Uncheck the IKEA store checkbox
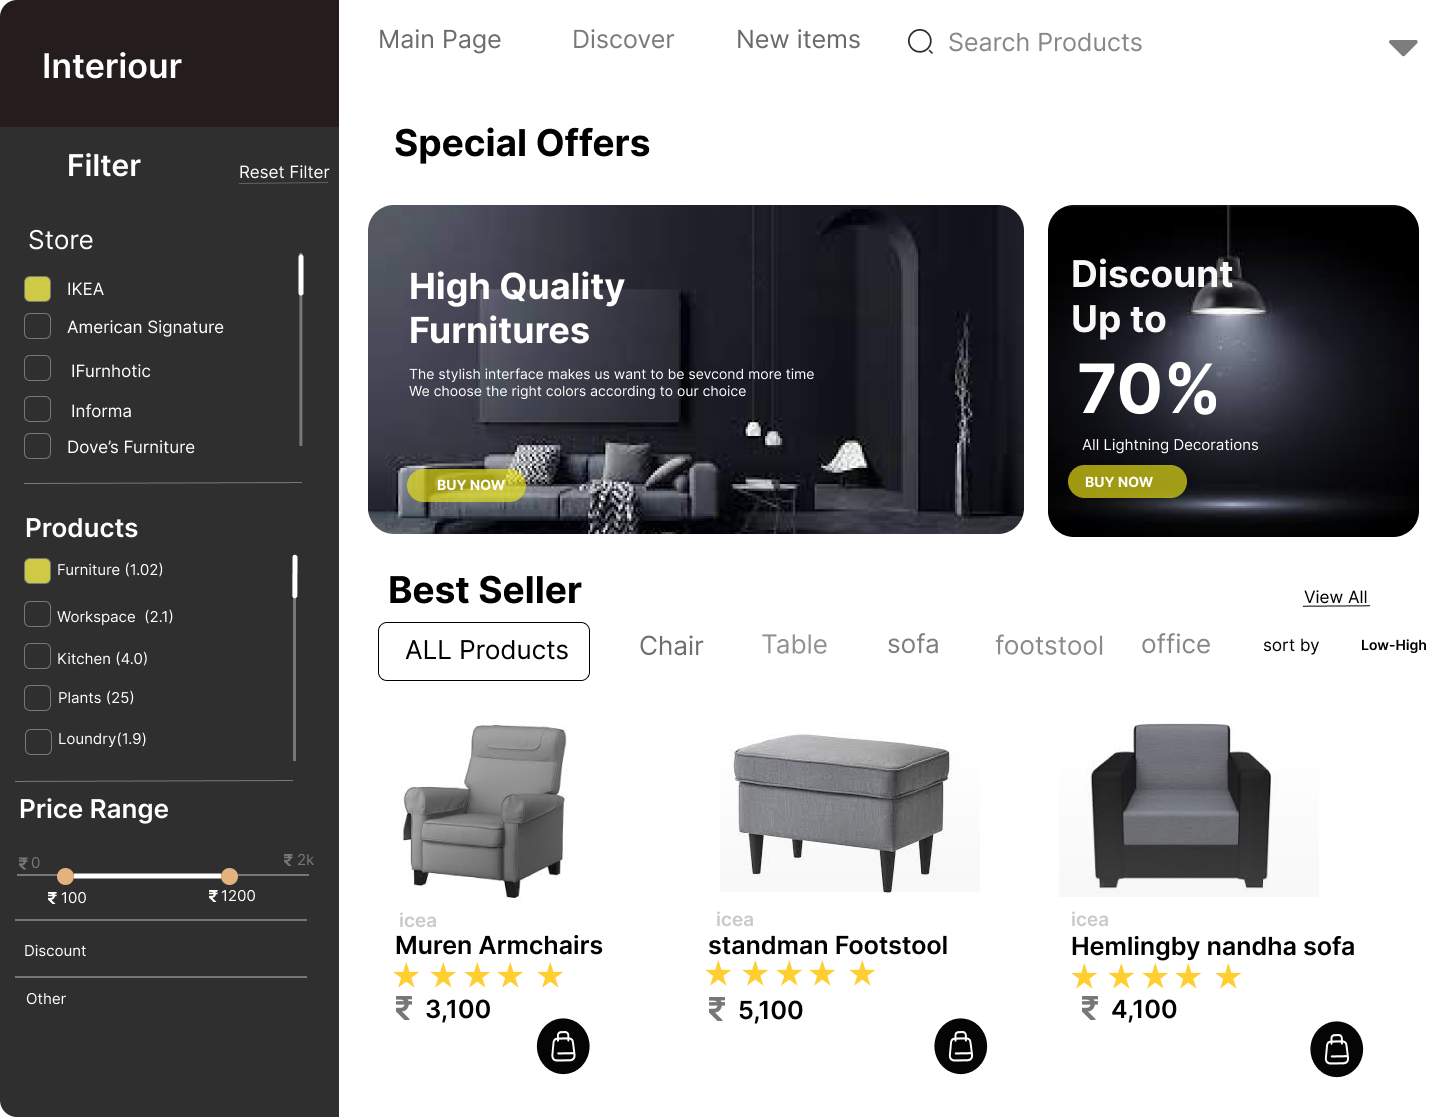The height and width of the screenshot is (1117, 1440). 38,289
